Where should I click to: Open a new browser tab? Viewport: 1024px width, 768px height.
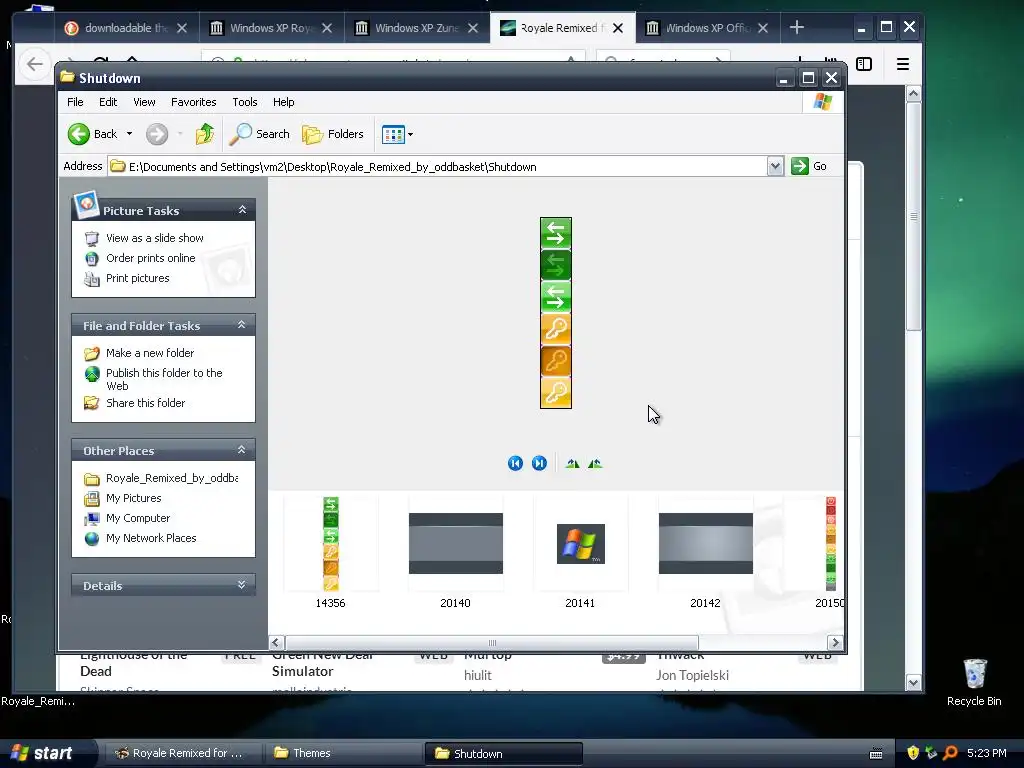797,27
